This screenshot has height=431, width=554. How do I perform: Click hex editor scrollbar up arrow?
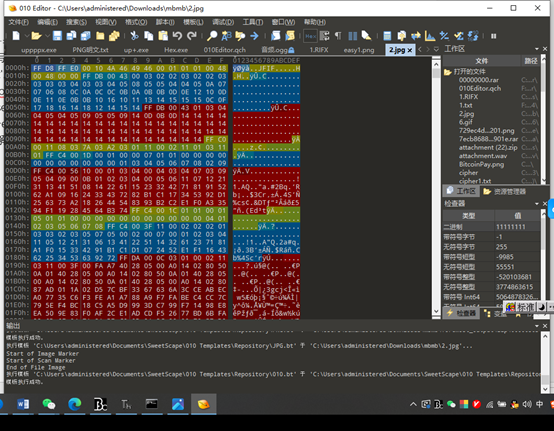436,64
